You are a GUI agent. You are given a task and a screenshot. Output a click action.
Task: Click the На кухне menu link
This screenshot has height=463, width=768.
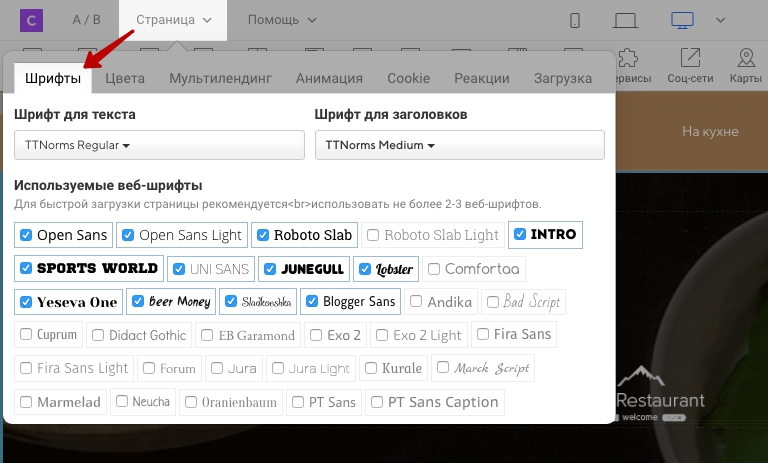[x=710, y=131]
